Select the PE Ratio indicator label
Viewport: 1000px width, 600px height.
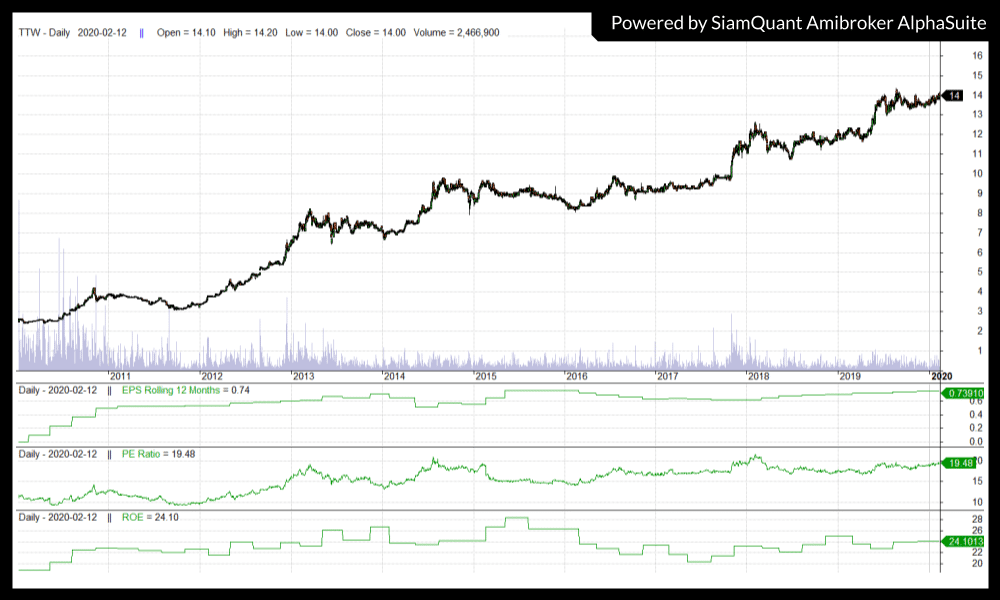tap(144, 453)
